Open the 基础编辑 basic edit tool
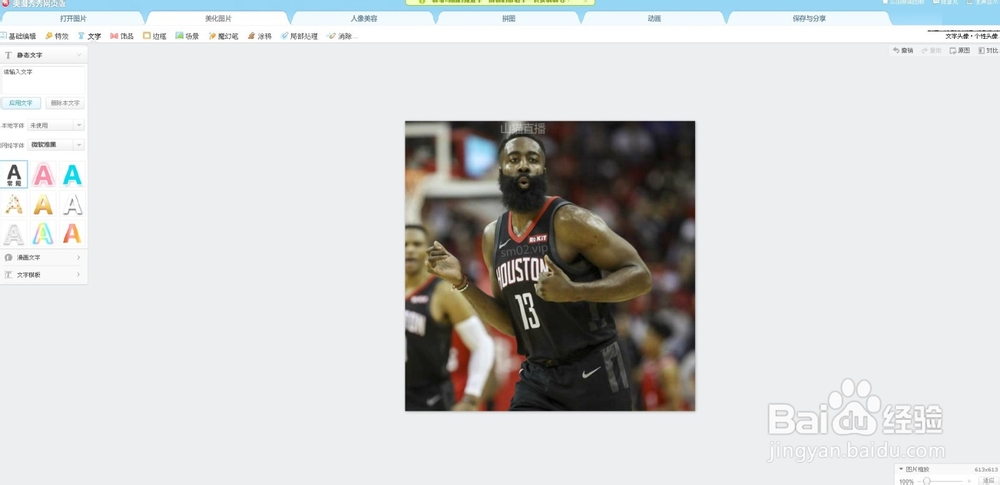Image resolution: width=1000 pixels, height=485 pixels. [18, 36]
